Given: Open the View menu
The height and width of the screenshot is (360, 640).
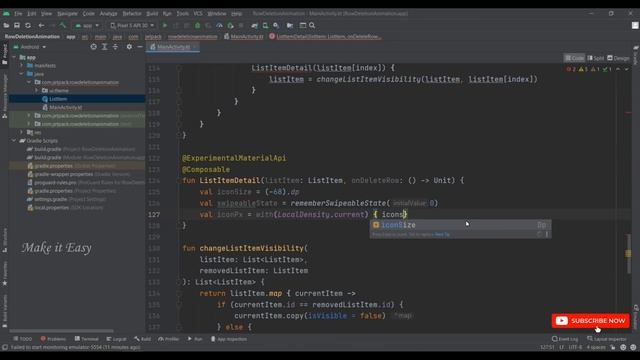Looking at the screenshot, I should [x=47, y=13].
